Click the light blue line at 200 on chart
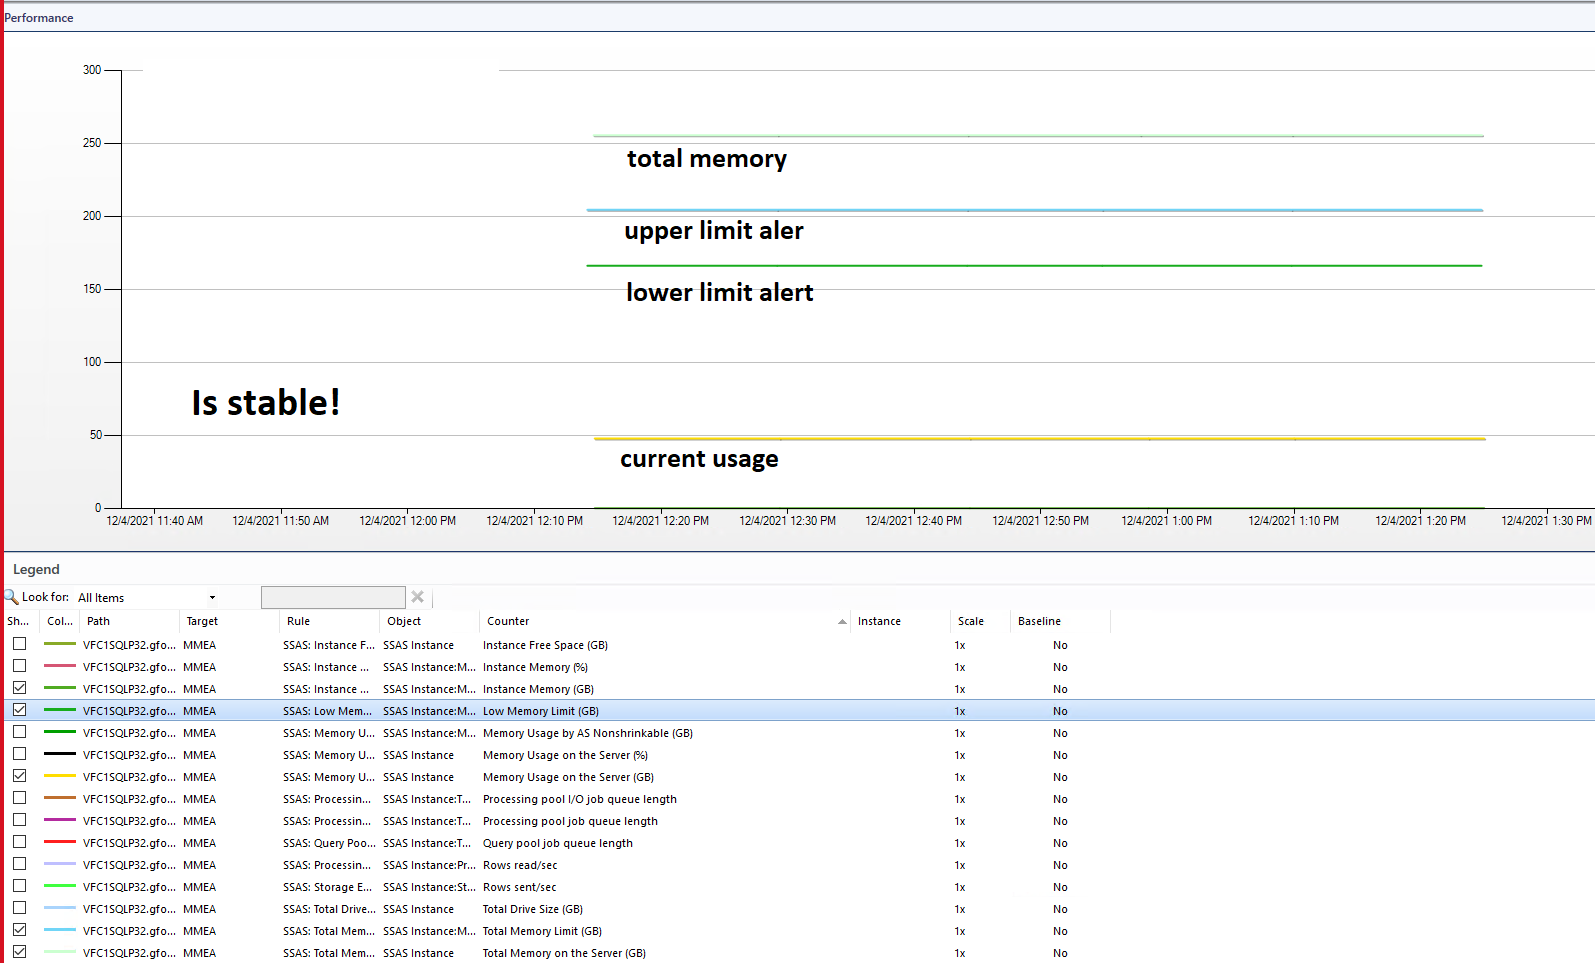Screen dimensions: 1595x963 click(1035, 210)
